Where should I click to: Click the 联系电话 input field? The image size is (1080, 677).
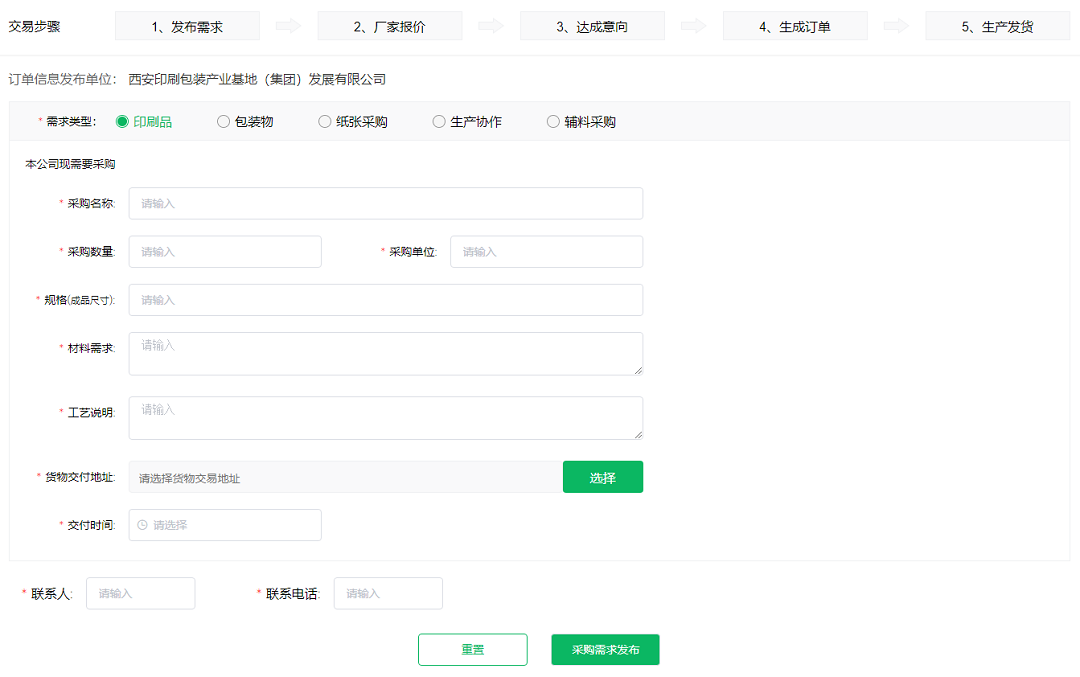click(388, 592)
